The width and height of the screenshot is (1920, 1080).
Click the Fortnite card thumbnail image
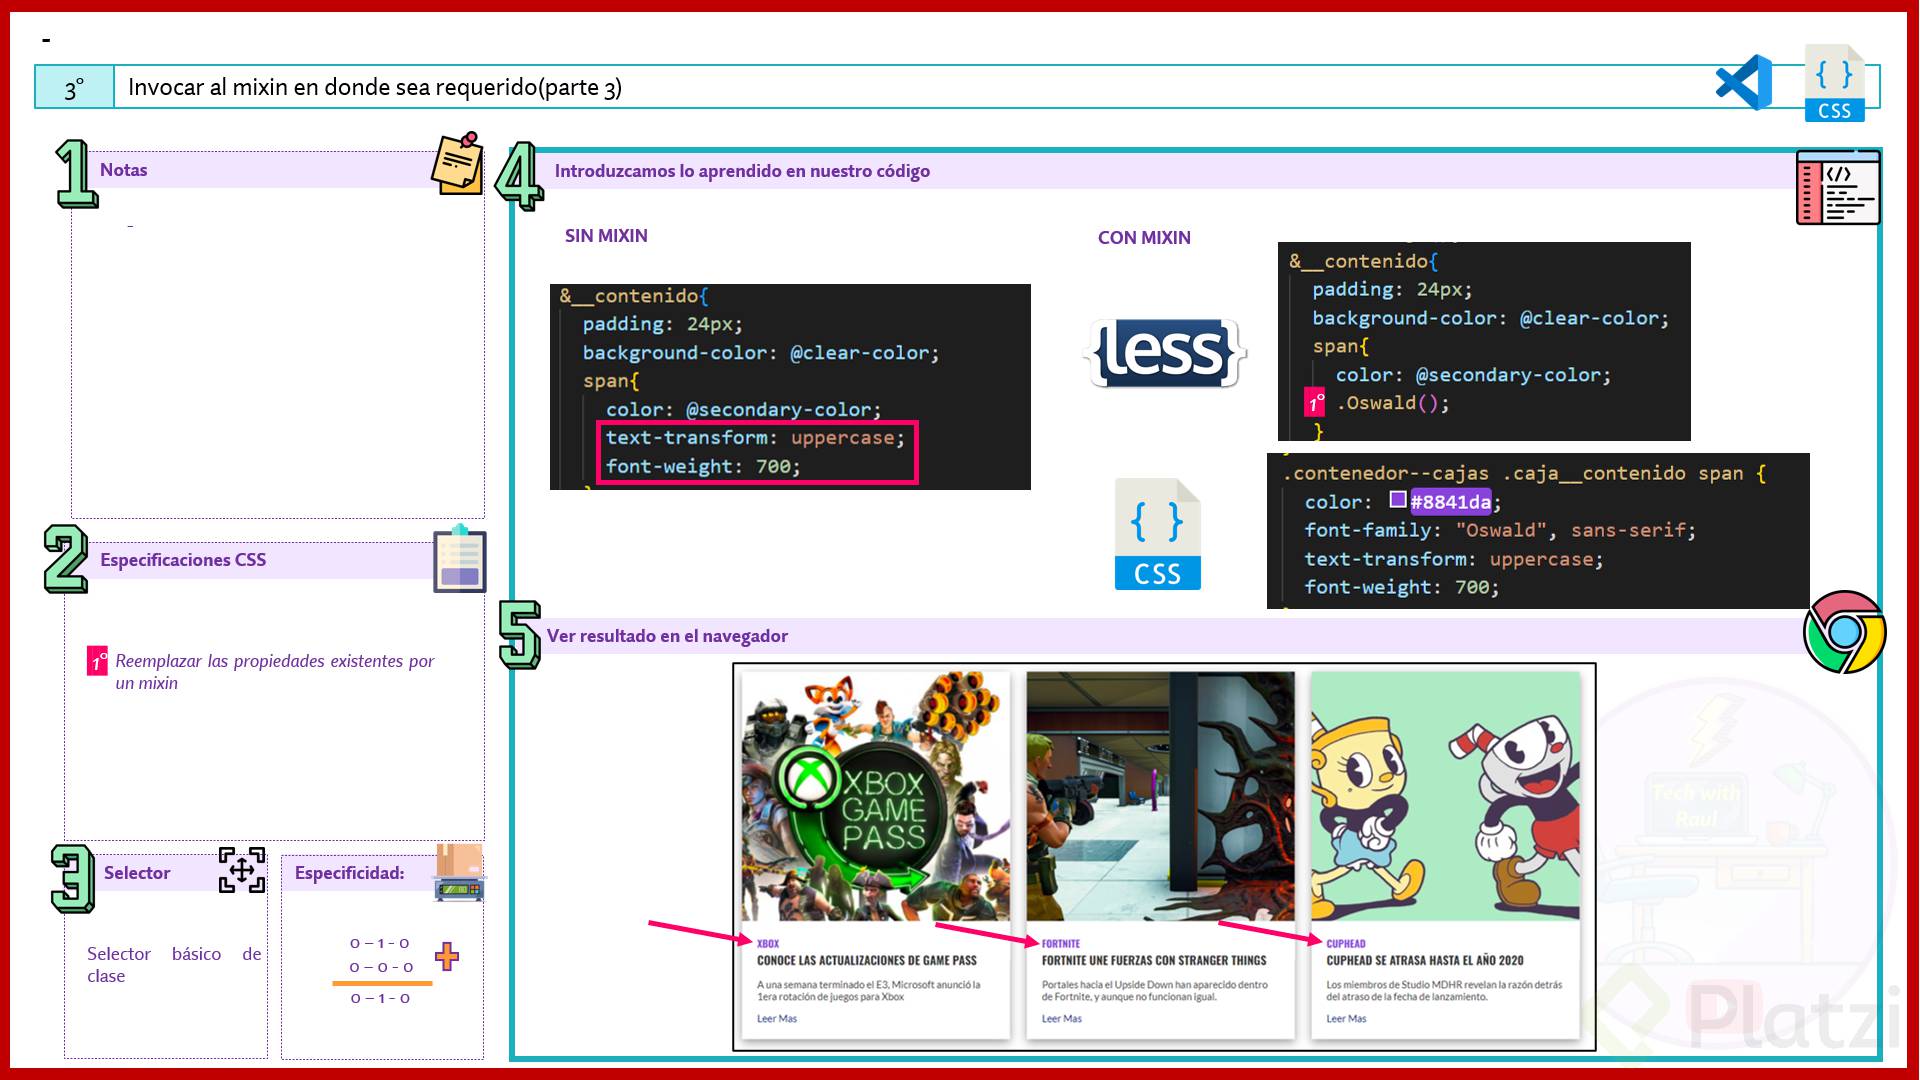(1160, 796)
